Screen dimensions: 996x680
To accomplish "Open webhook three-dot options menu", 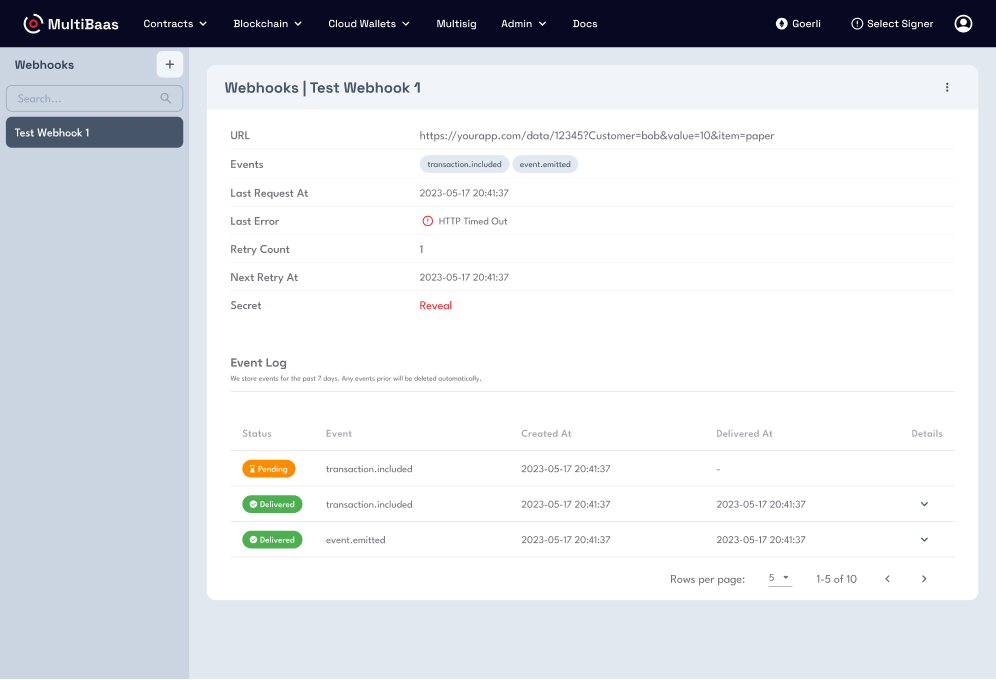I will (x=947, y=87).
